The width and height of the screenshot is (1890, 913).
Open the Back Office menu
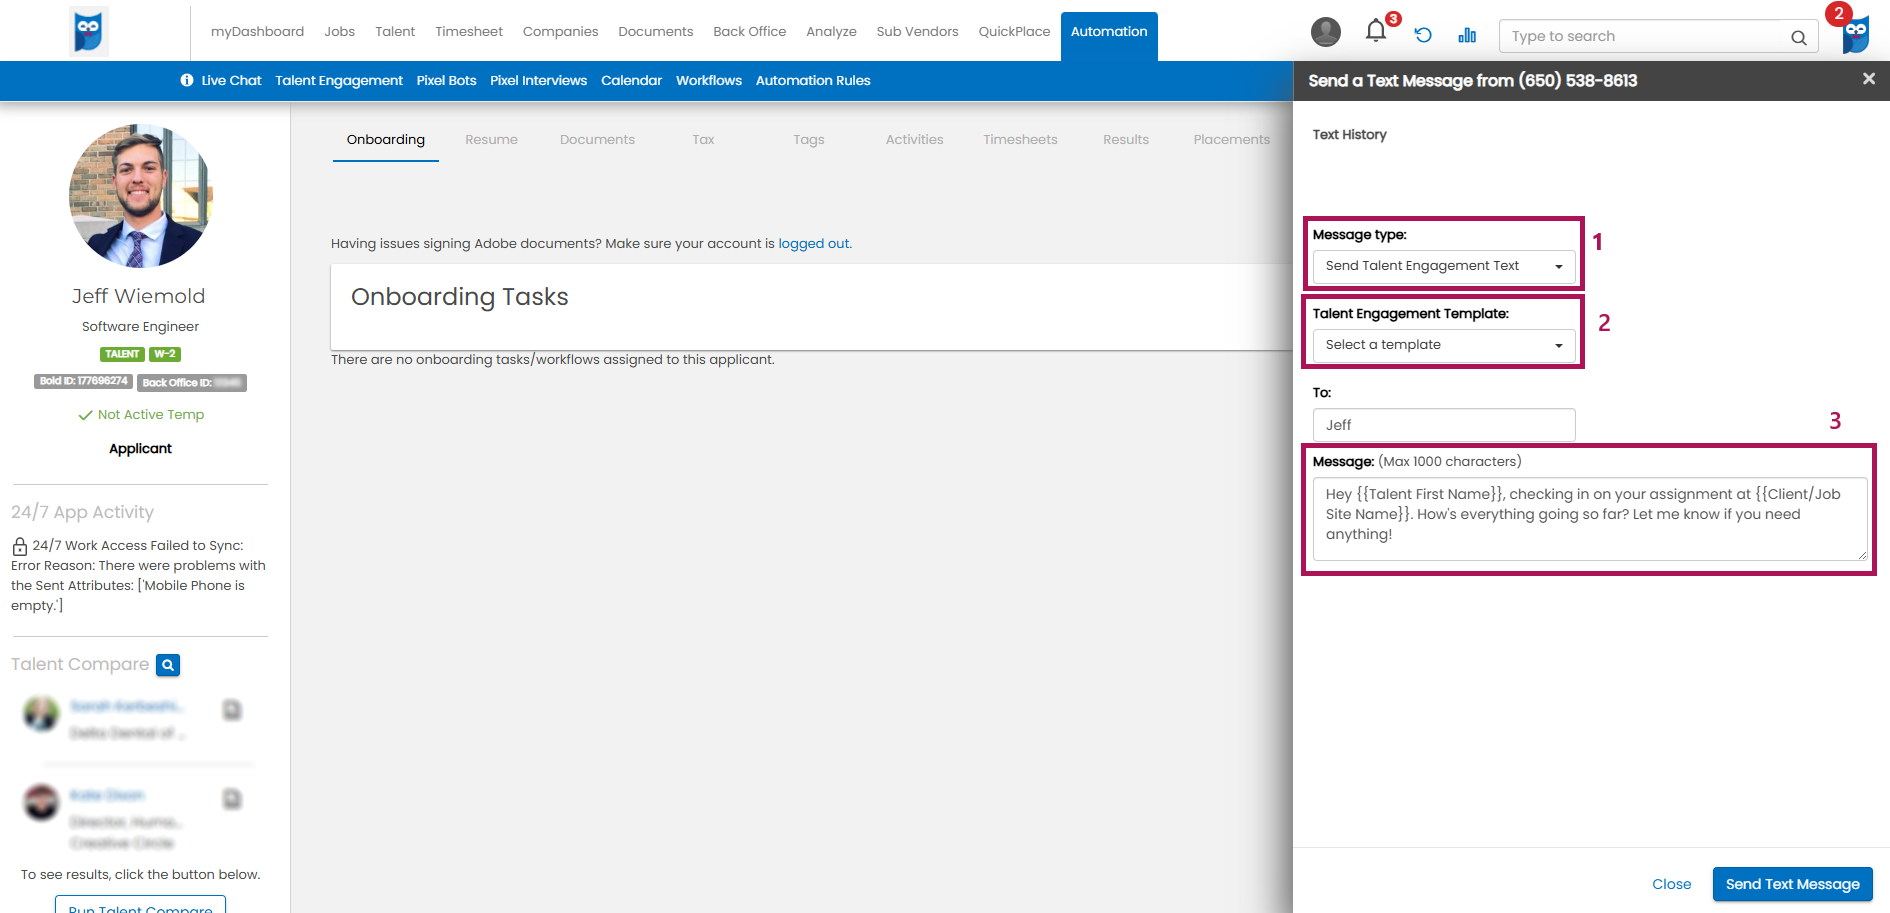[749, 32]
